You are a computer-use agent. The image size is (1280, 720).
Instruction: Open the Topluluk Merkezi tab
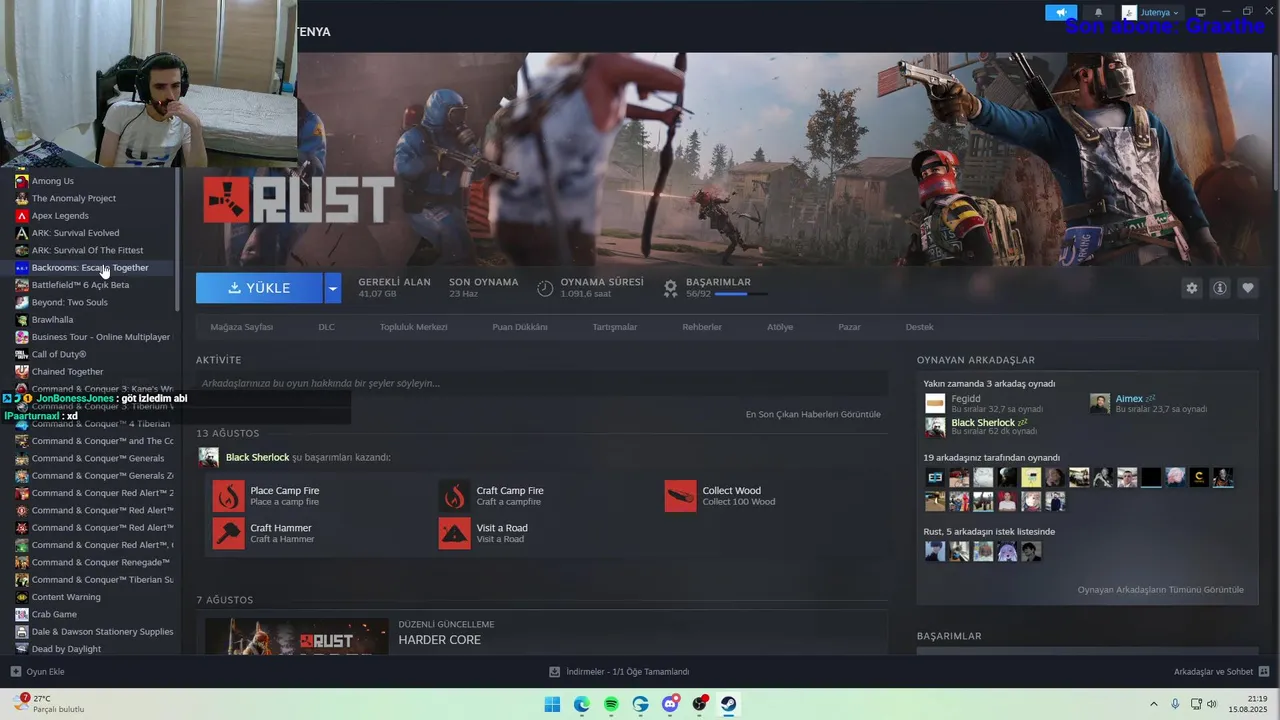pyautogui.click(x=413, y=327)
